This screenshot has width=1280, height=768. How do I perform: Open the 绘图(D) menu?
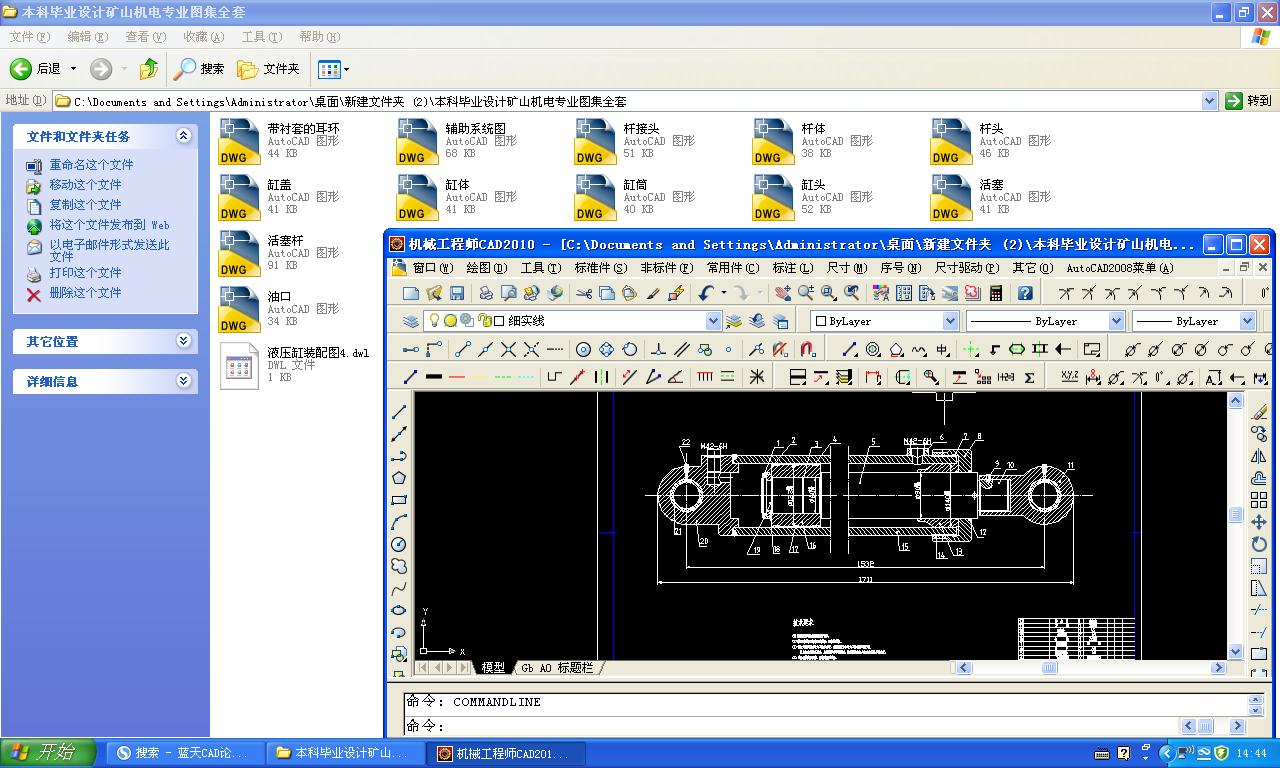pos(486,268)
